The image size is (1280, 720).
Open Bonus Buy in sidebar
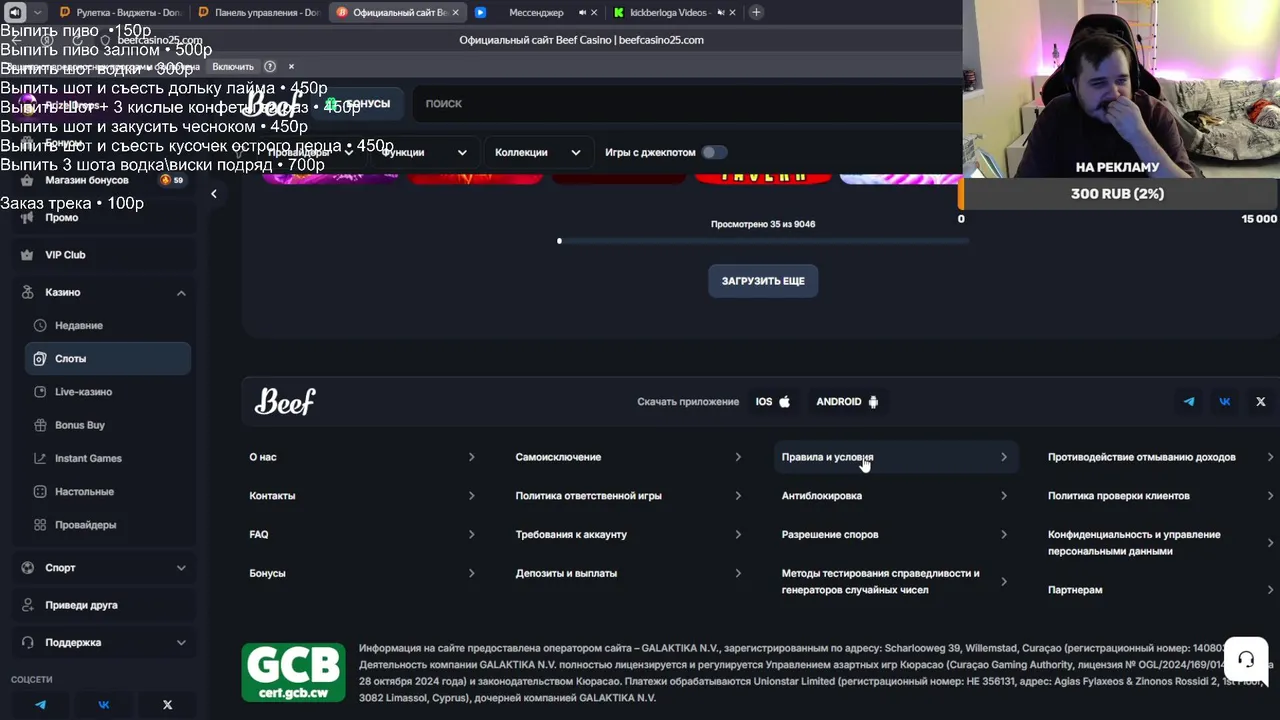108,425
